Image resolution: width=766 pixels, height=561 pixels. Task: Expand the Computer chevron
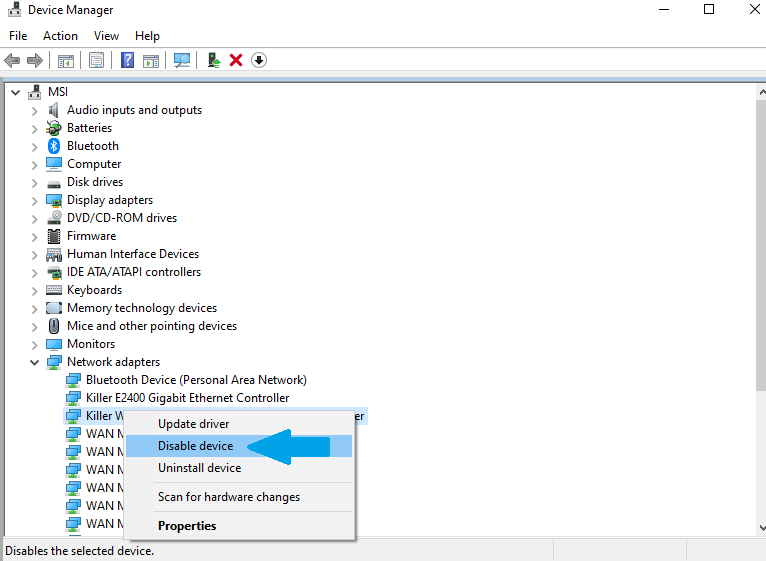click(34, 165)
